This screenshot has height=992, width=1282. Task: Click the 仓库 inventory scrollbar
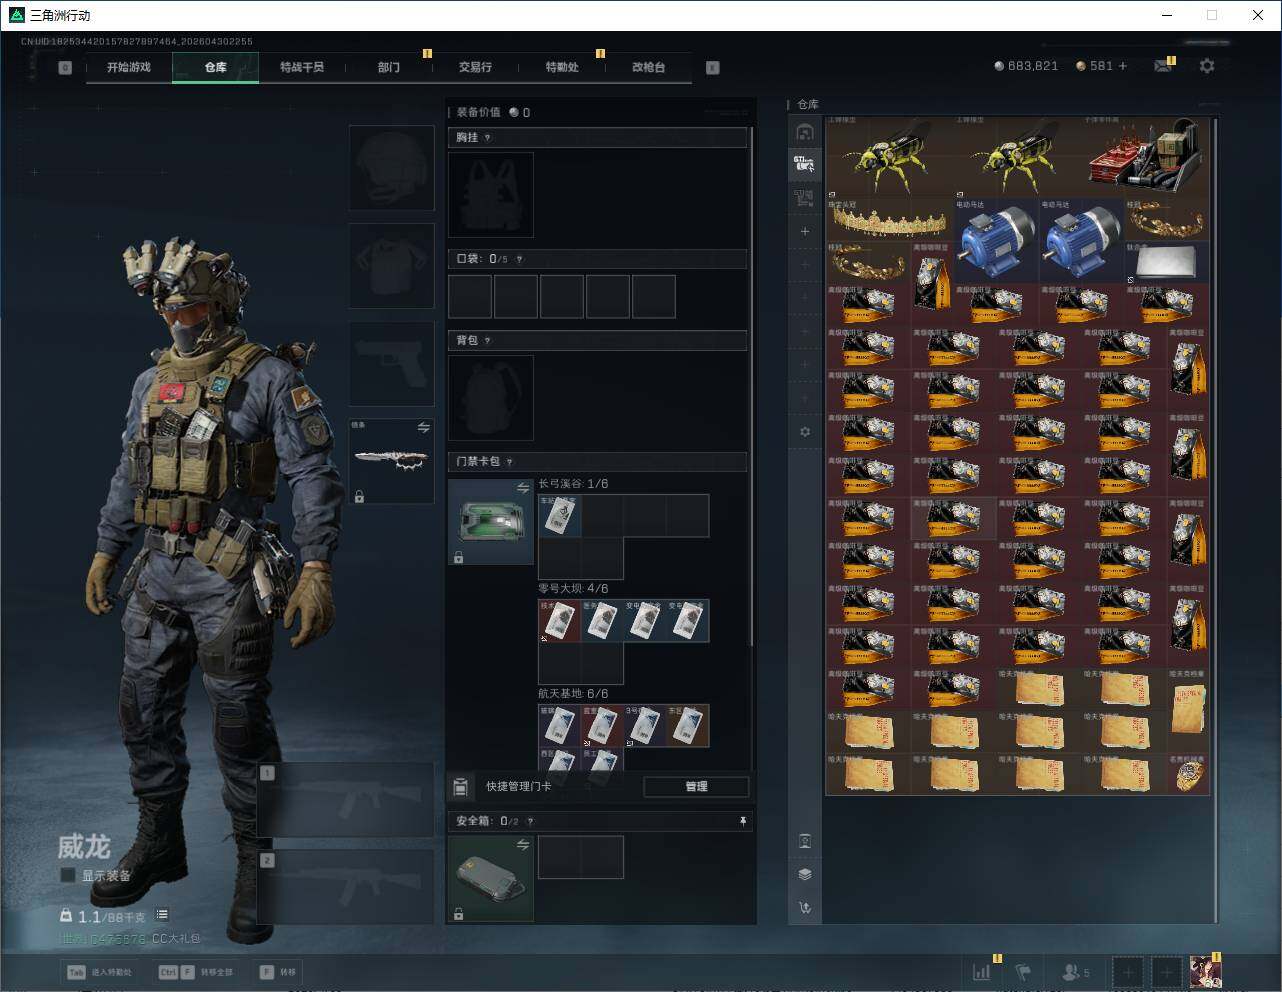pos(1215,520)
